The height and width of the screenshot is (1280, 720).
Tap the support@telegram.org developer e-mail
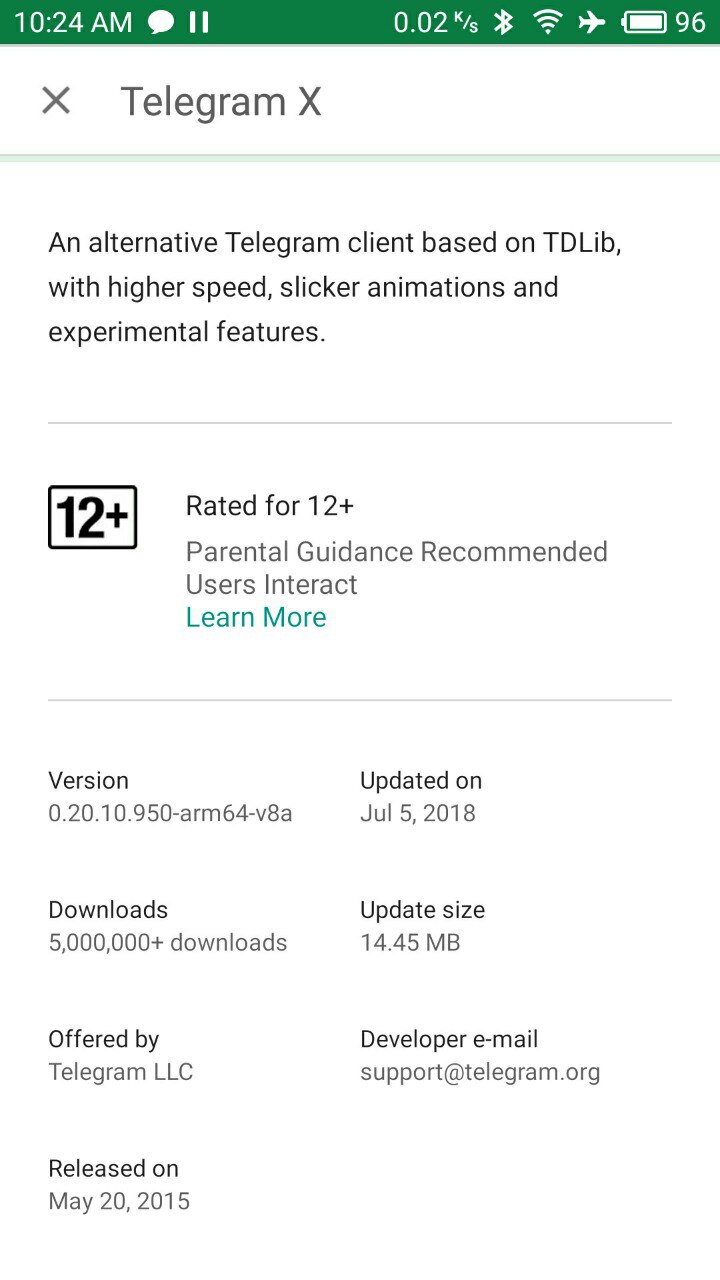(x=480, y=1073)
